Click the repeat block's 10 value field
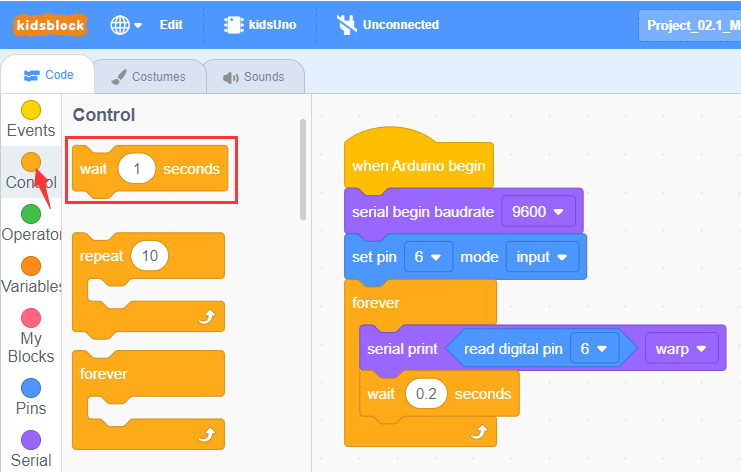Screen dimensions: 741x472 click(150, 256)
